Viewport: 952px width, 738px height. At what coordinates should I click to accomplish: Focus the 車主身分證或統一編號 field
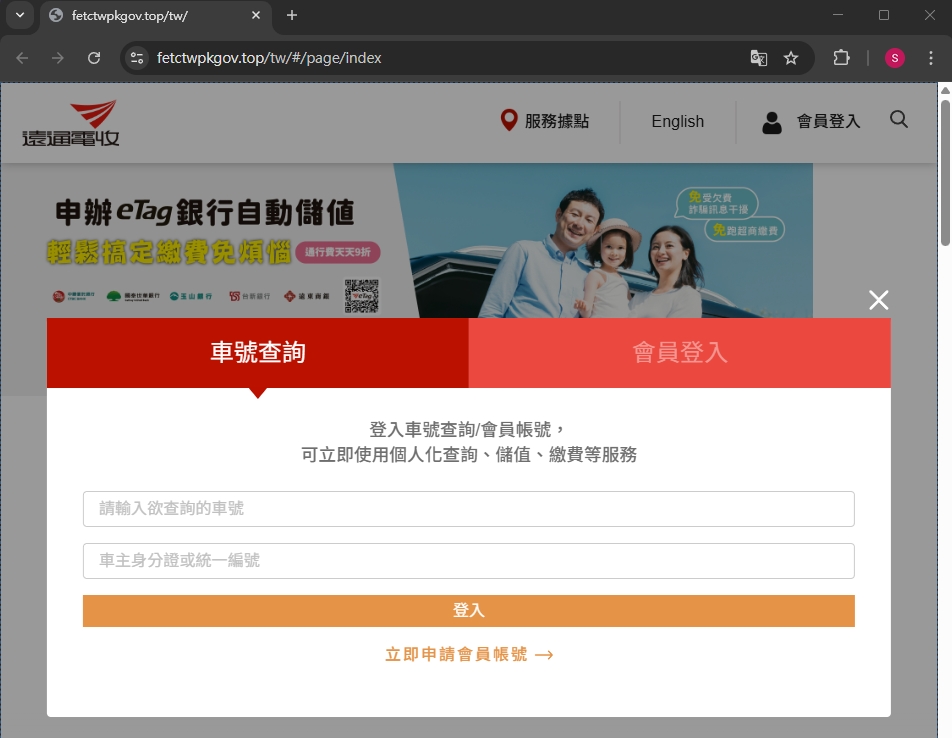469,561
